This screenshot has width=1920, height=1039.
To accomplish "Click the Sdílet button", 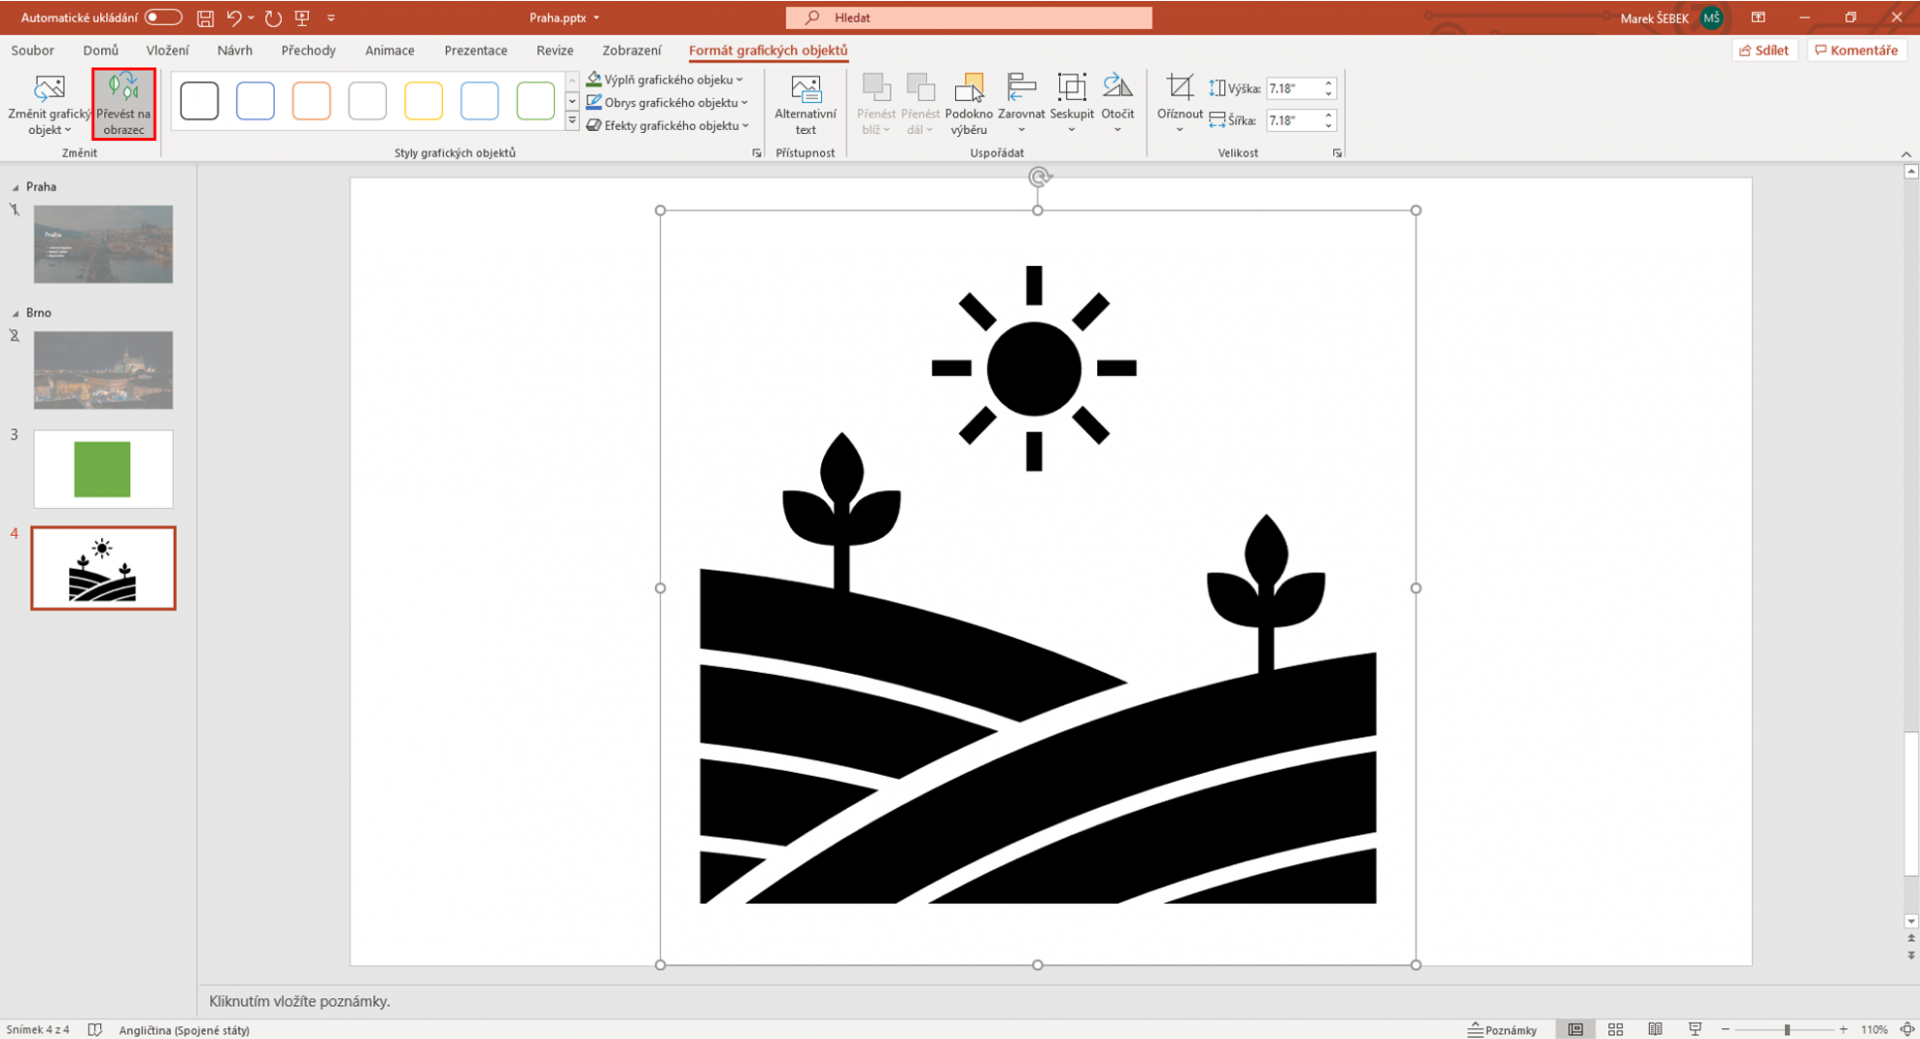I will coord(1765,49).
